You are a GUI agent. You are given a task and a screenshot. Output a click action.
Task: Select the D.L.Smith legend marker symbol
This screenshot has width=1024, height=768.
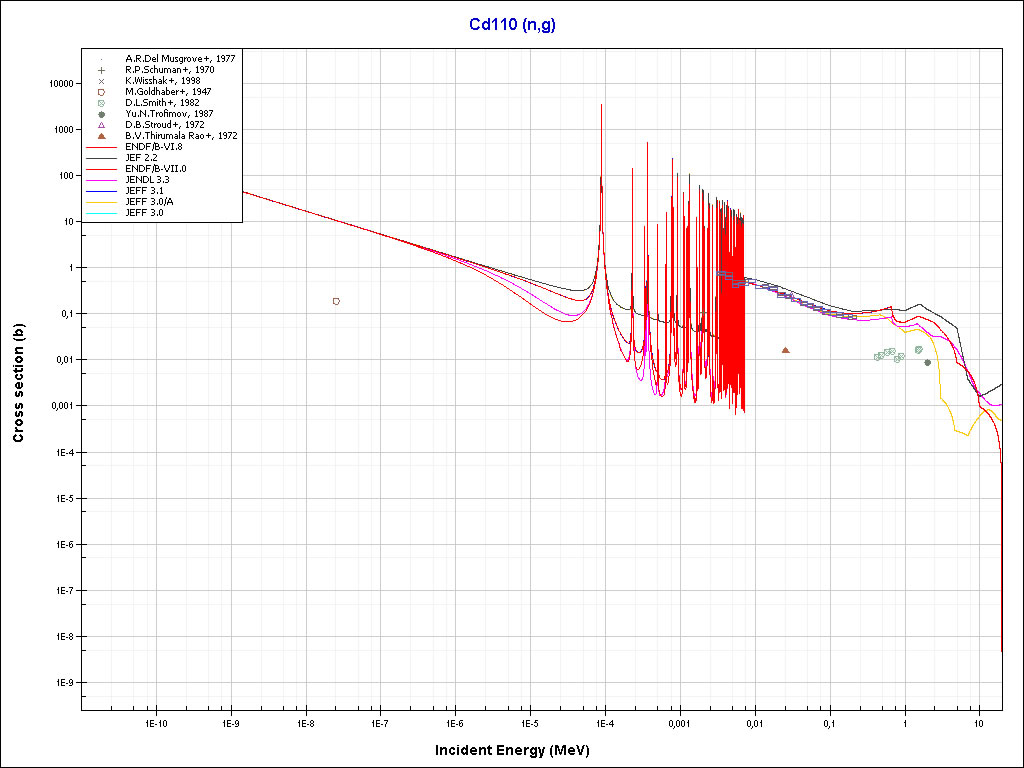coord(102,102)
